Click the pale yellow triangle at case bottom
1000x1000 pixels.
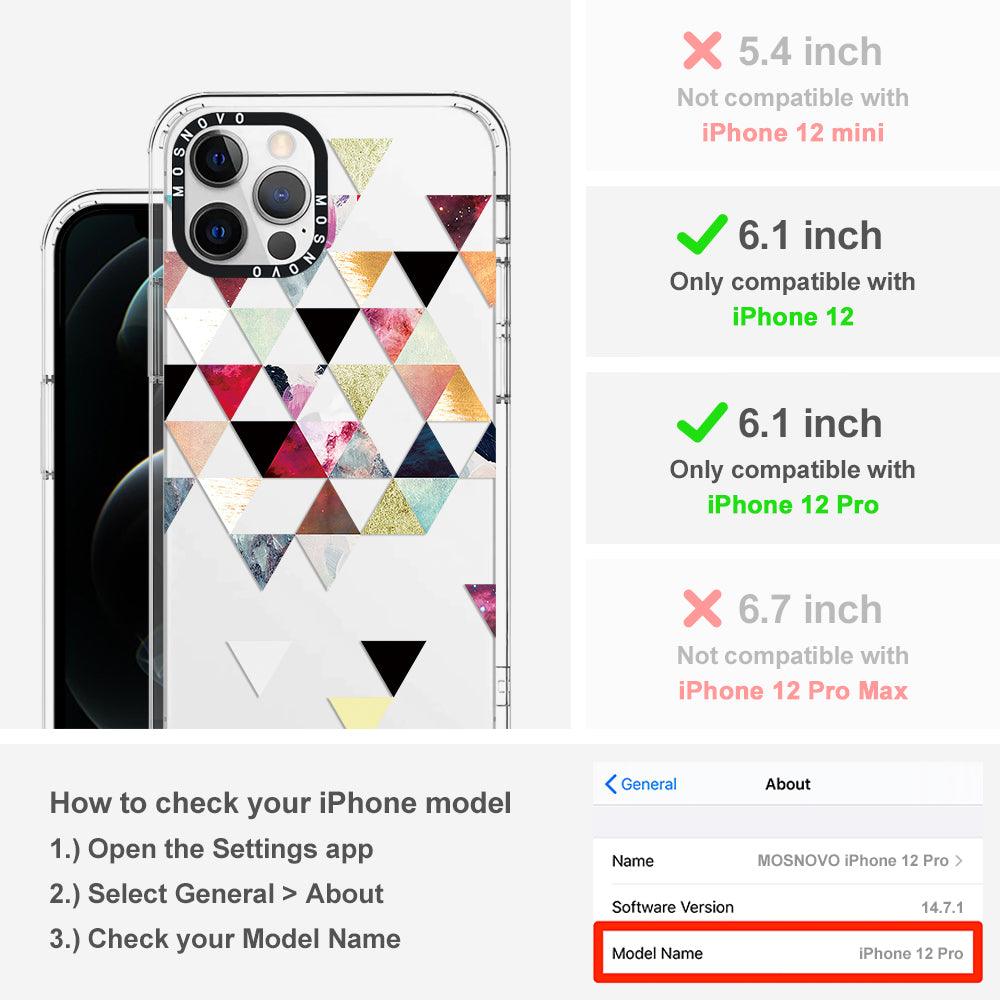[360, 712]
